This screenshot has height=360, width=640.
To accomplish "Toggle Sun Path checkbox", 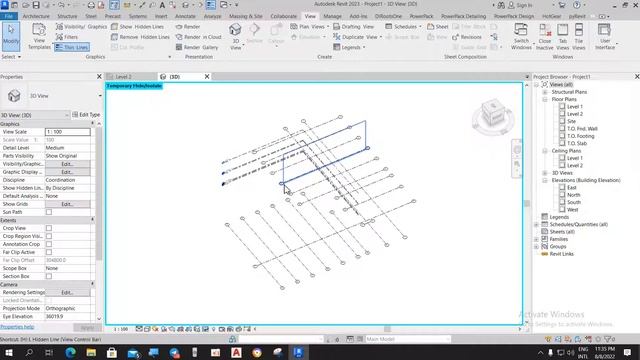I will 49,212.
